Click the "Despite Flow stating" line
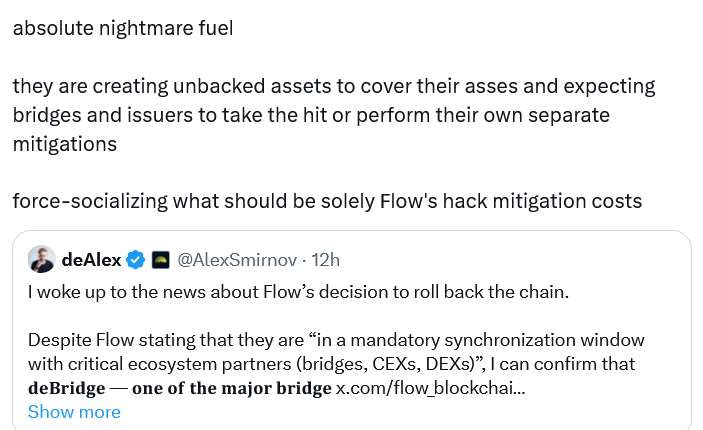703x430 pixels. point(336,340)
